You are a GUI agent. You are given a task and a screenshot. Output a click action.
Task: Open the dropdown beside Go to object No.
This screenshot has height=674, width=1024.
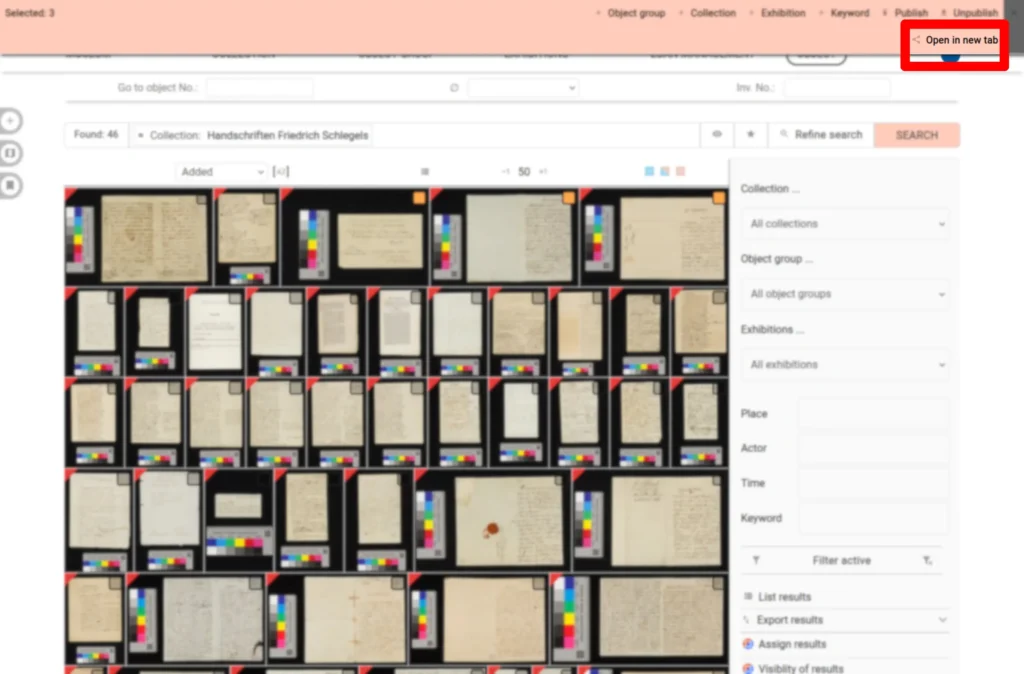tap(522, 88)
